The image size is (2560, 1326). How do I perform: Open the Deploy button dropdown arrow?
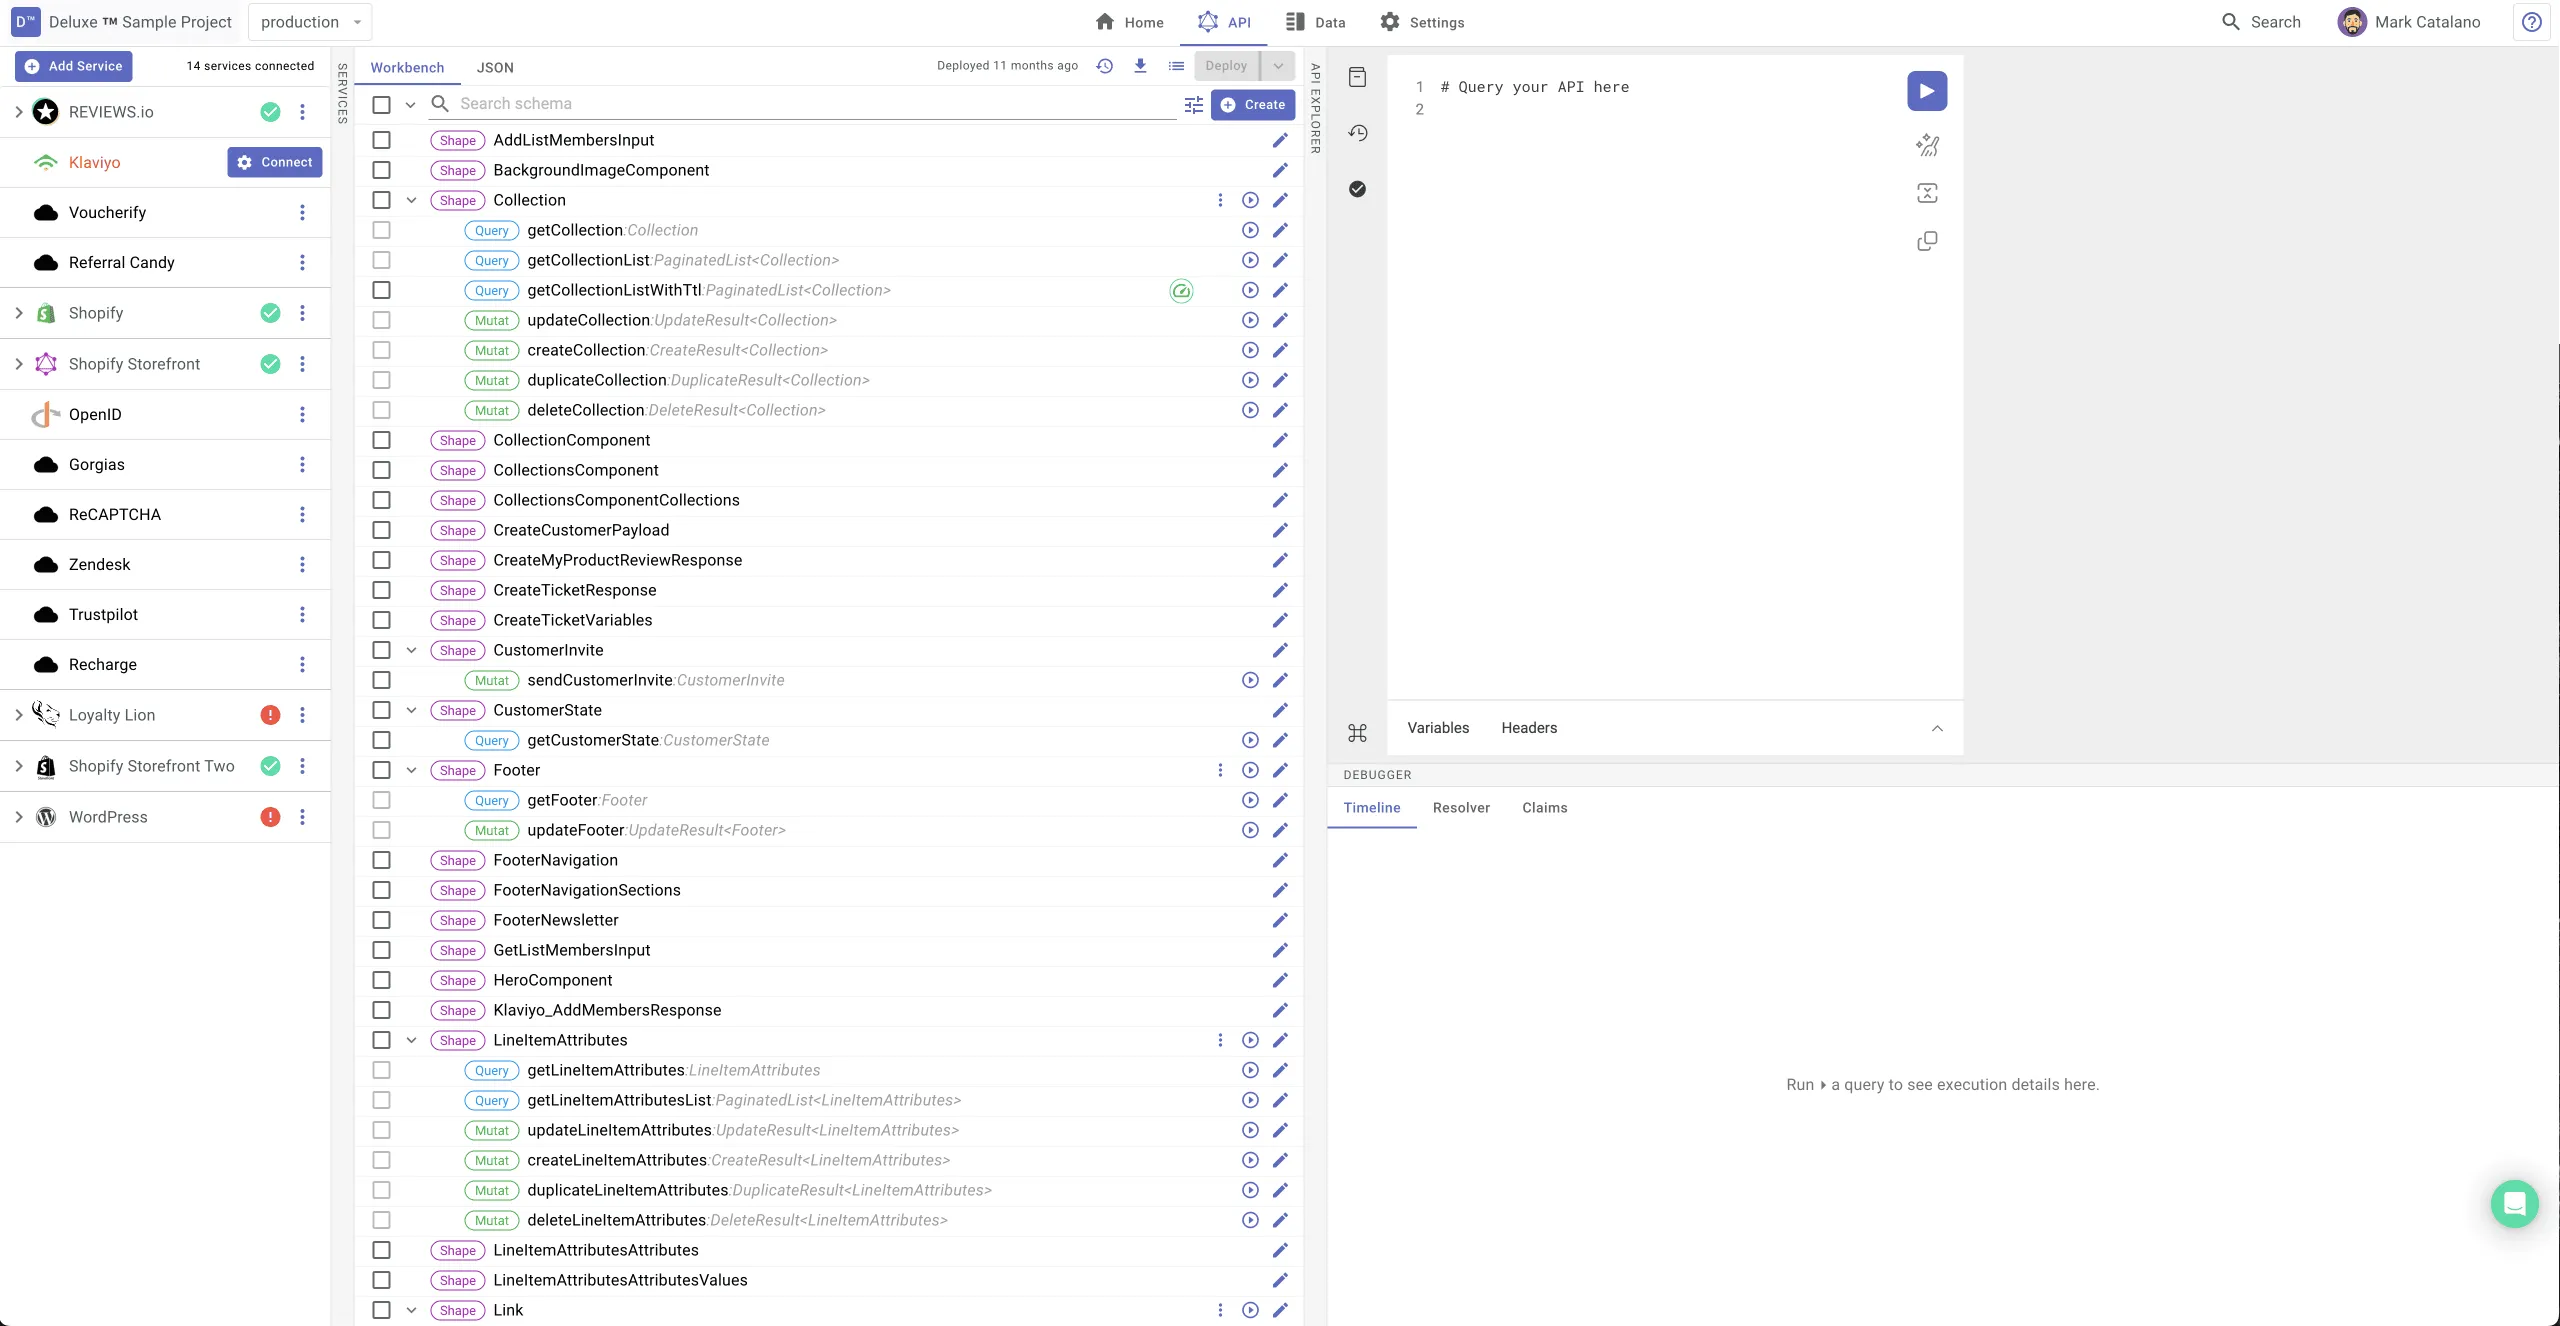coord(1278,66)
